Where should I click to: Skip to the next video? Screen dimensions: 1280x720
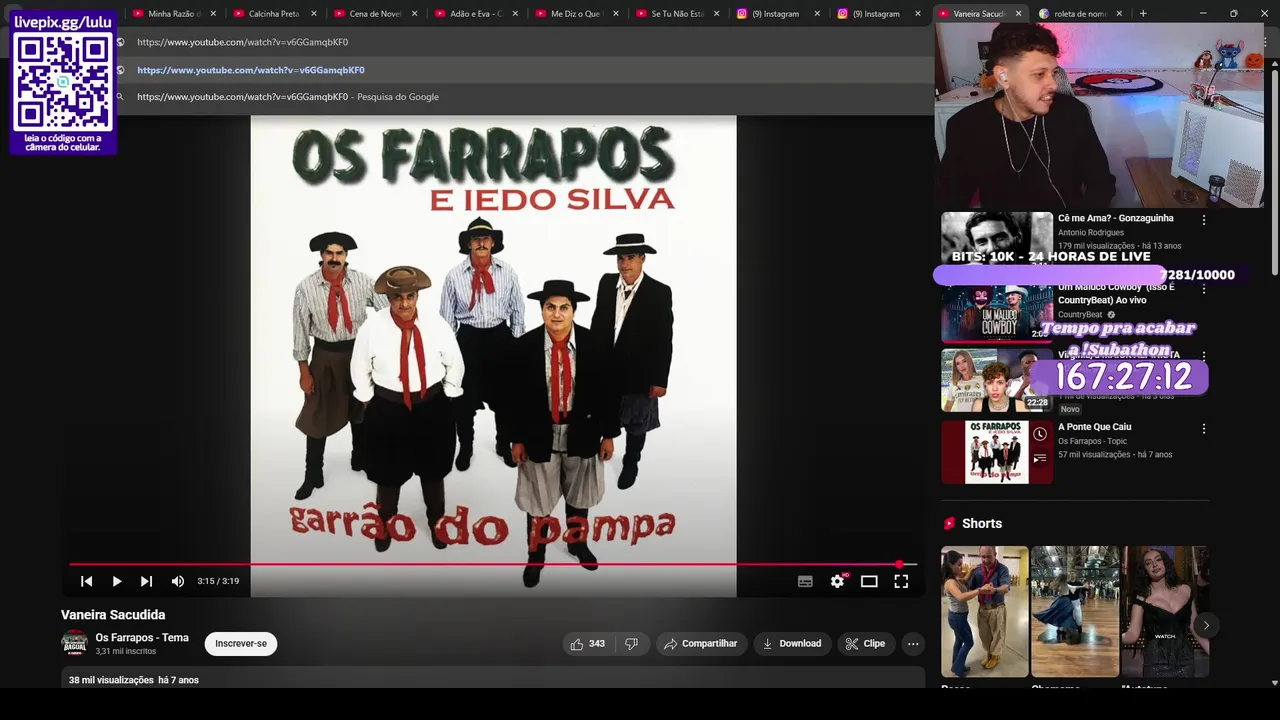click(147, 581)
